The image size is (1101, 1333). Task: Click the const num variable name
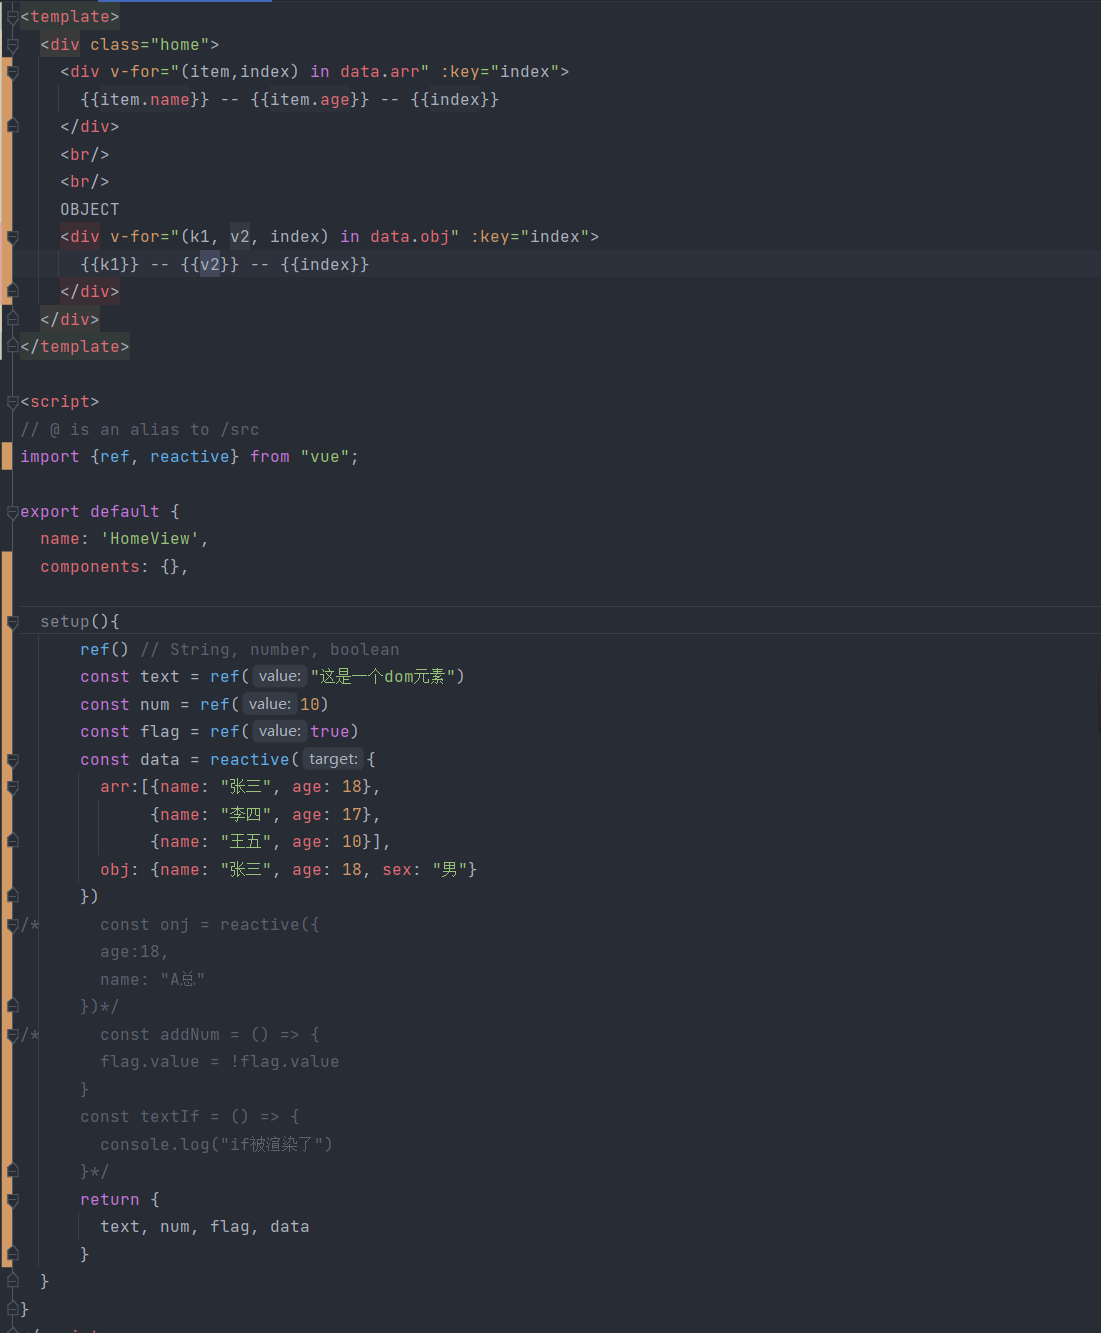[155, 705]
